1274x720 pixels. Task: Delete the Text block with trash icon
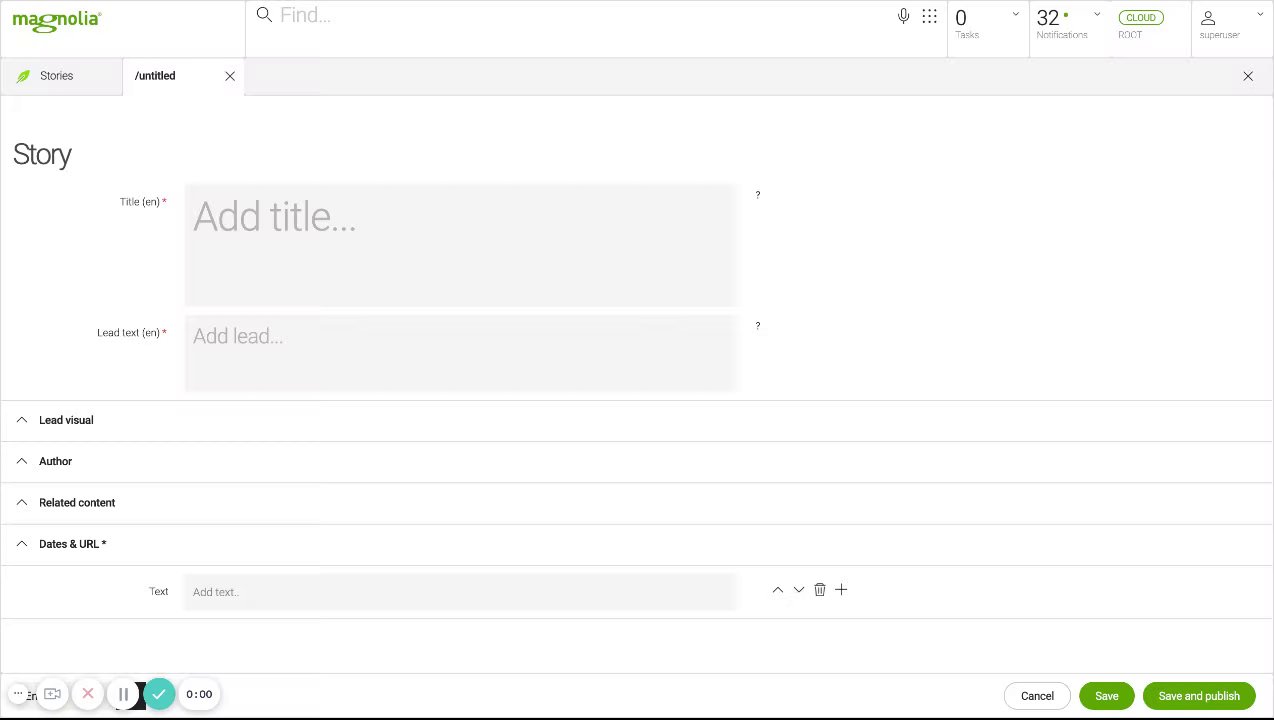(x=820, y=590)
